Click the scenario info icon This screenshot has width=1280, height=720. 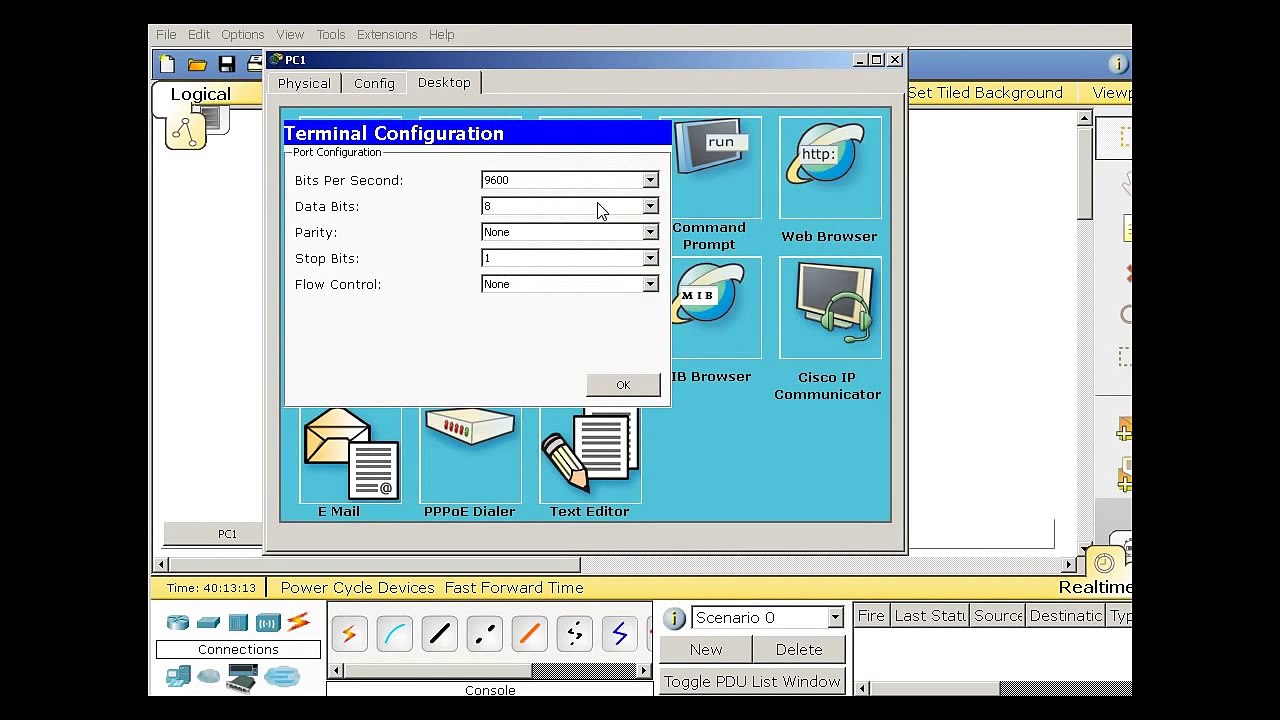click(674, 618)
